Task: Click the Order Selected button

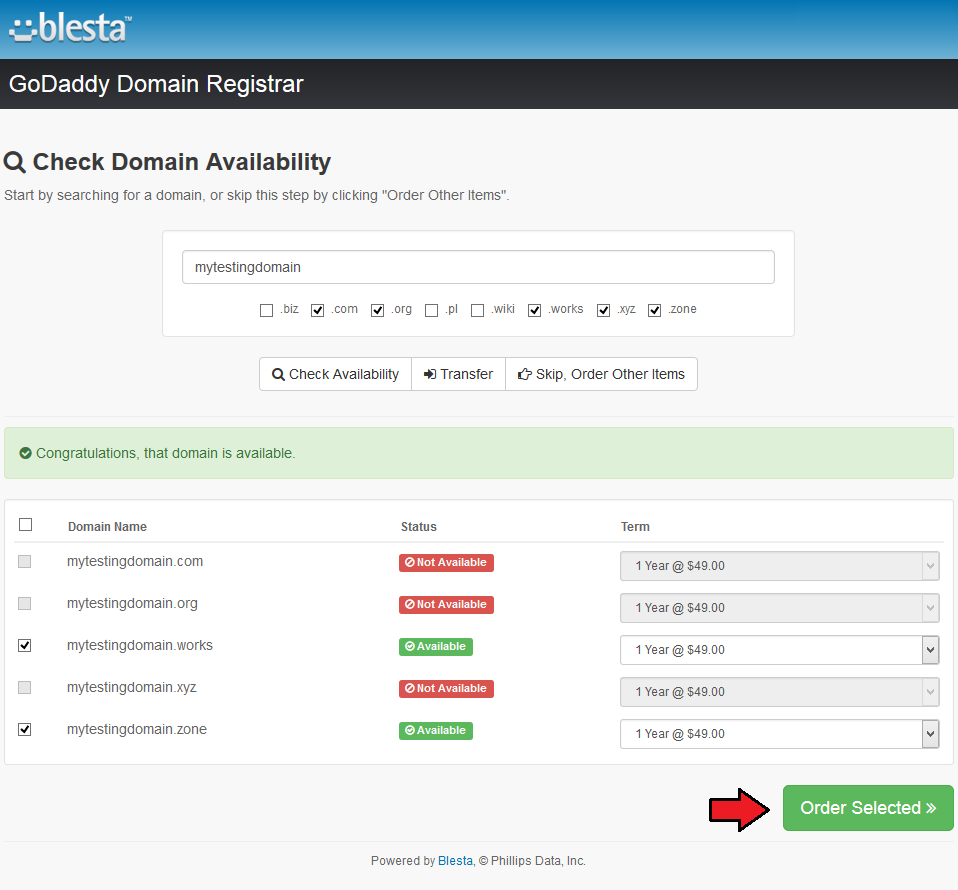Action: pyautogui.click(x=868, y=808)
